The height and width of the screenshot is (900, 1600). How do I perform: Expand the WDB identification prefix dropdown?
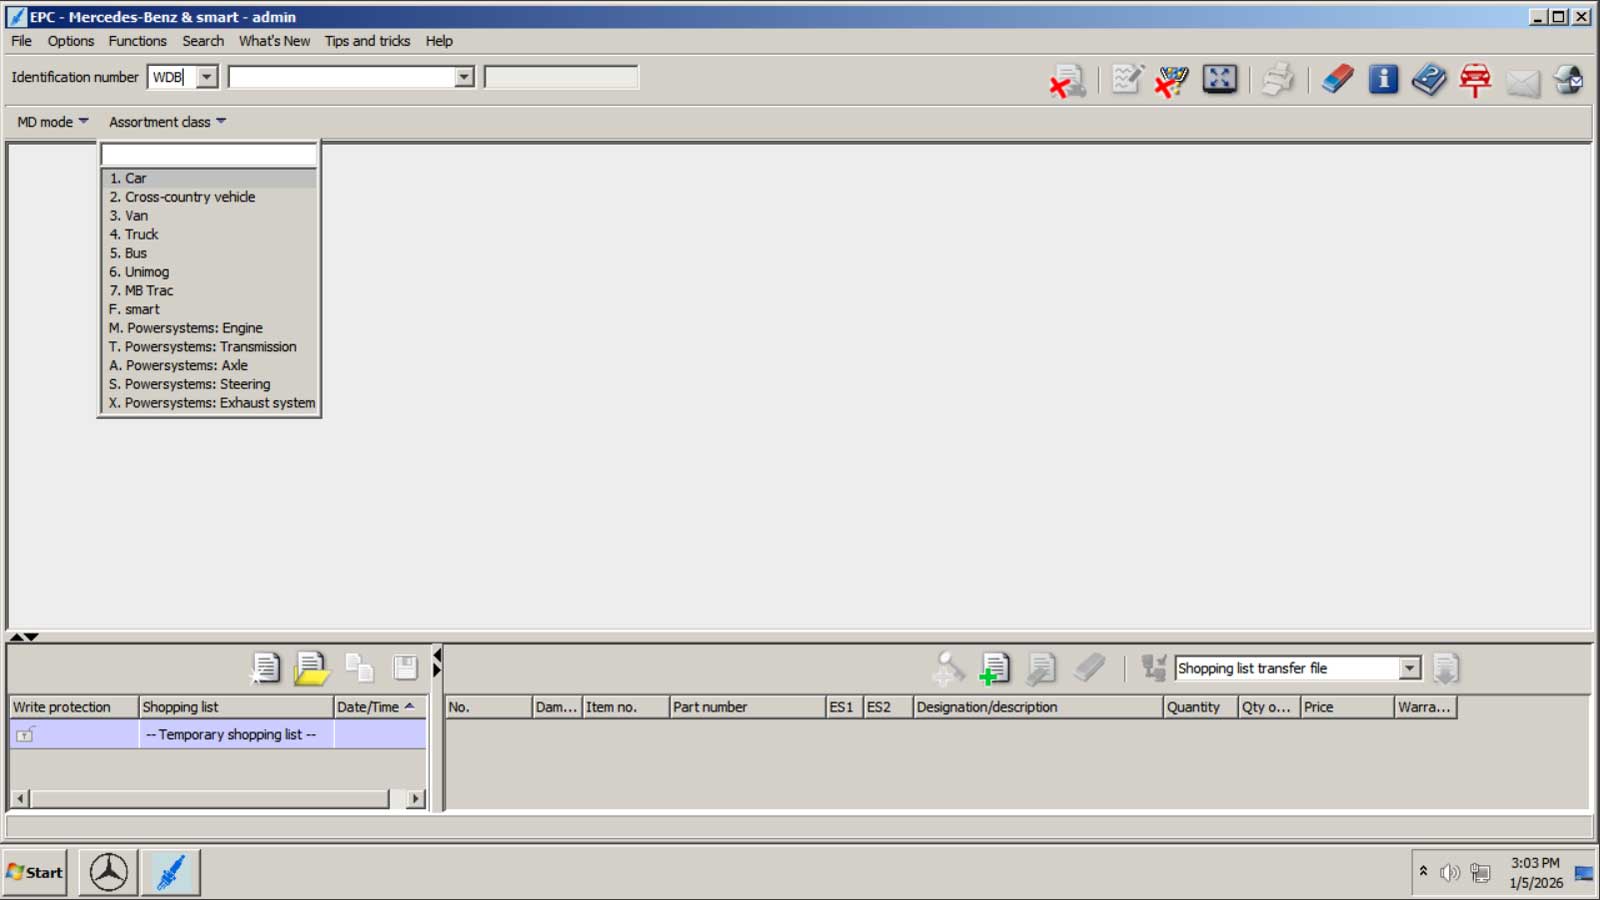pyautogui.click(x=207, y=77)
